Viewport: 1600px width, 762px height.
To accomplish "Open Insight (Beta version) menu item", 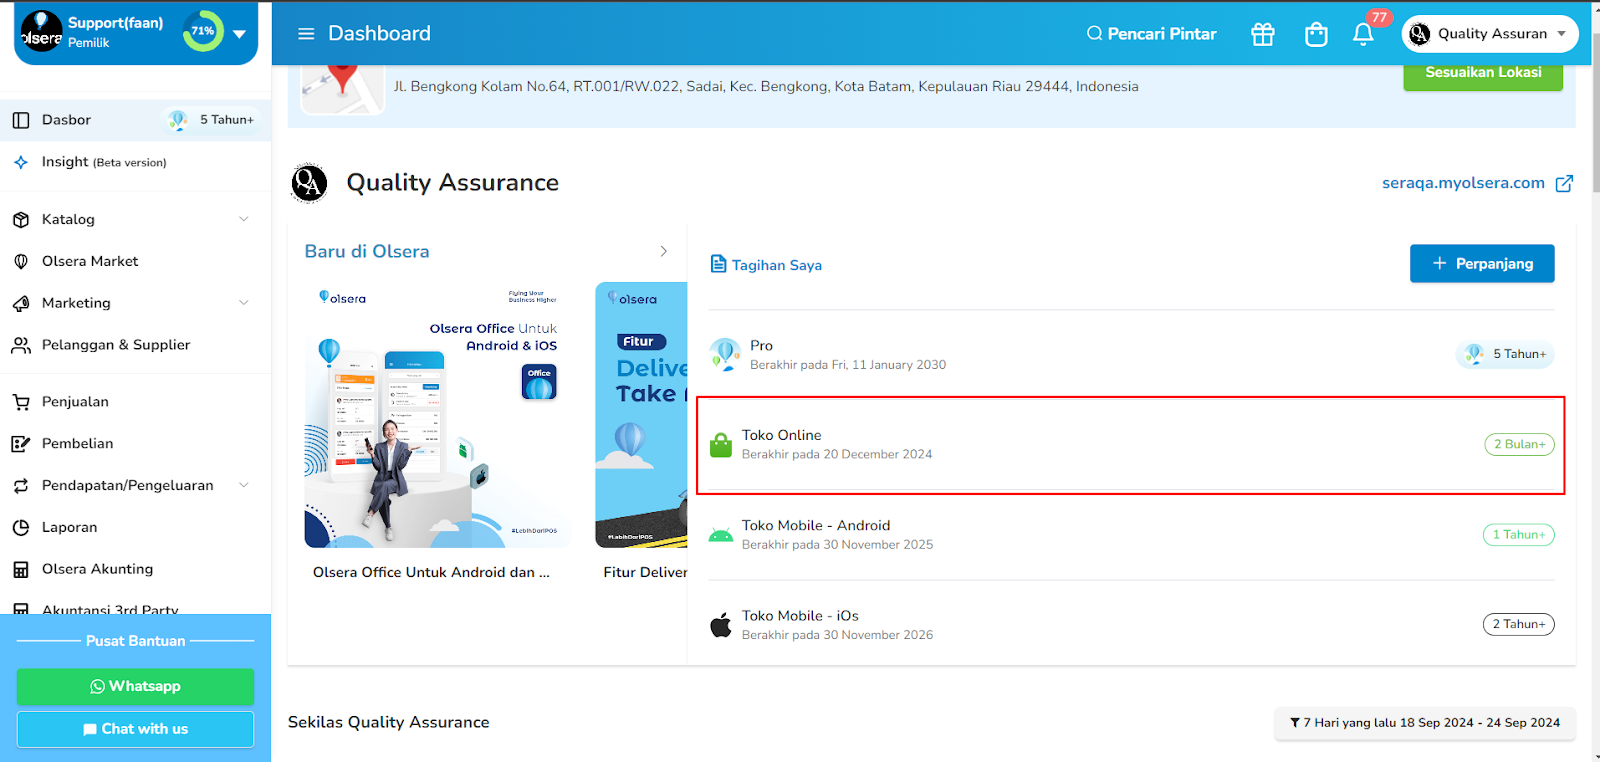I will pos(135,162).
